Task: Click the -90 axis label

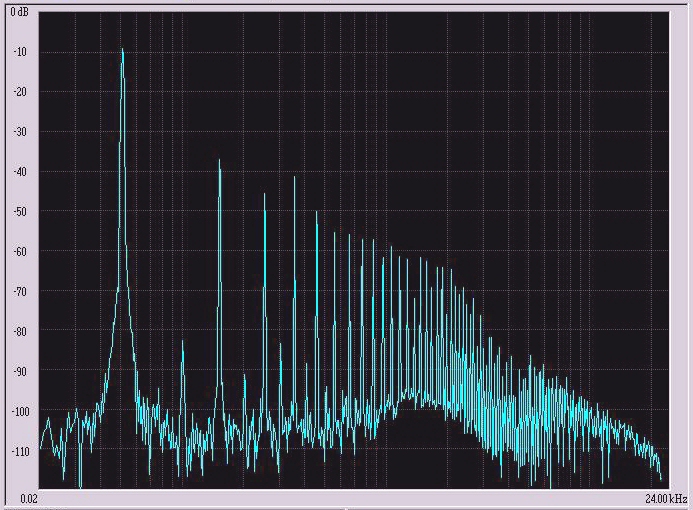Action: point(20,371)
